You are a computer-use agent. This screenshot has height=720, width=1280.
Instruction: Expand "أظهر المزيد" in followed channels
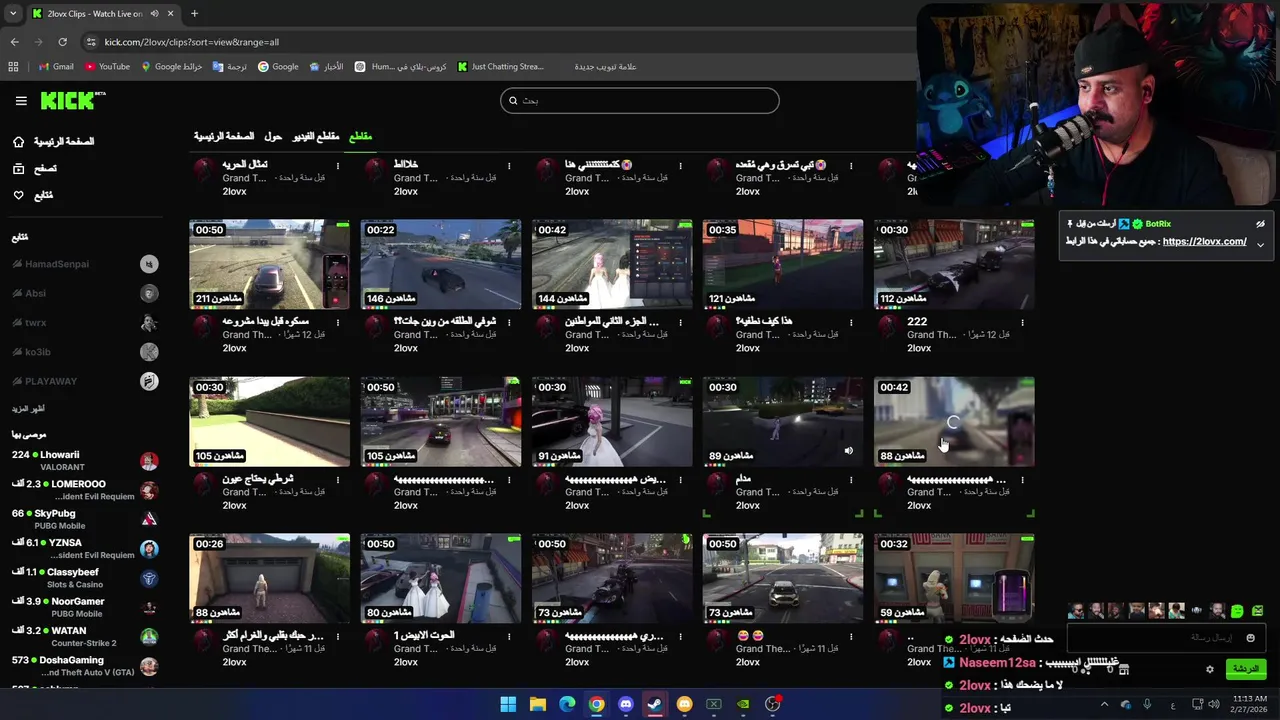coord(29,409)
